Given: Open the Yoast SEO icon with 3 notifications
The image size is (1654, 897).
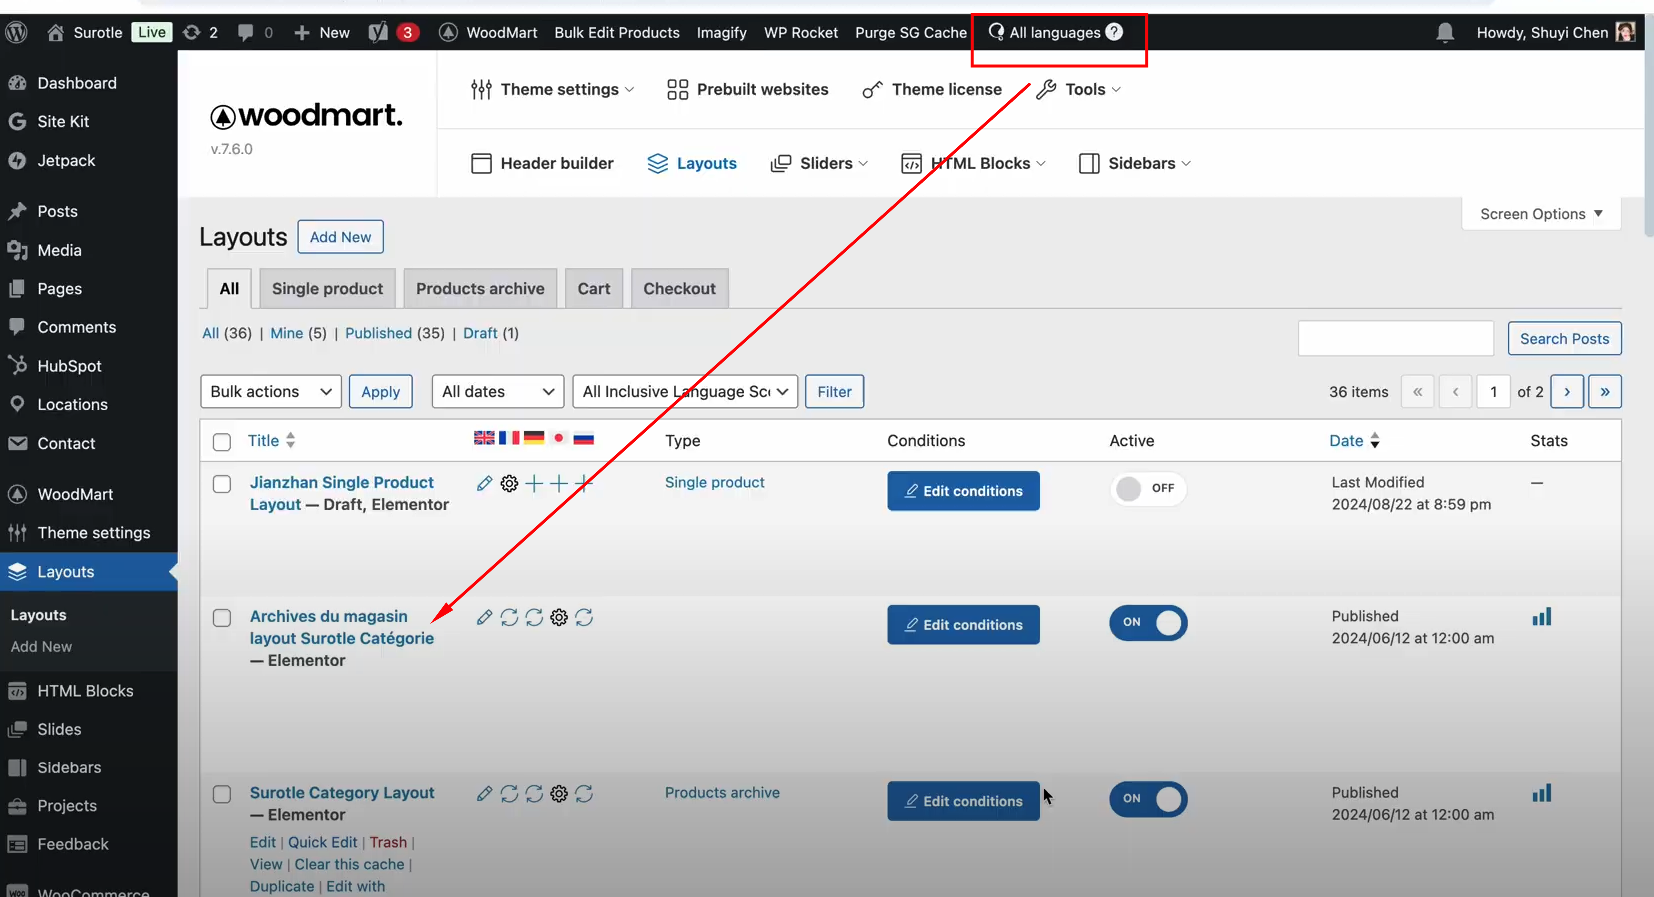Looking at the screenshot, I should coord(393,32).
